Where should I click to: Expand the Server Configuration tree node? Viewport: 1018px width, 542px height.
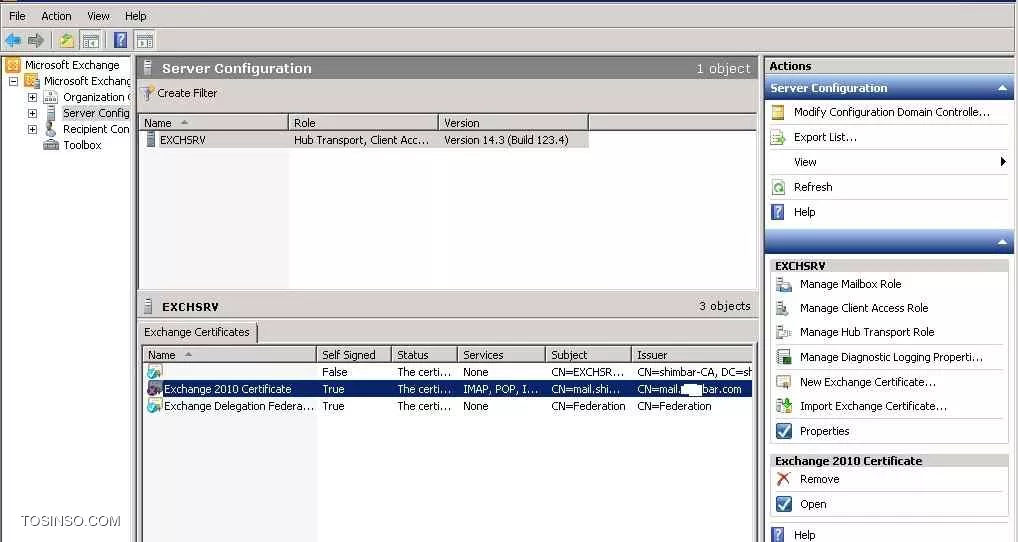32,114
